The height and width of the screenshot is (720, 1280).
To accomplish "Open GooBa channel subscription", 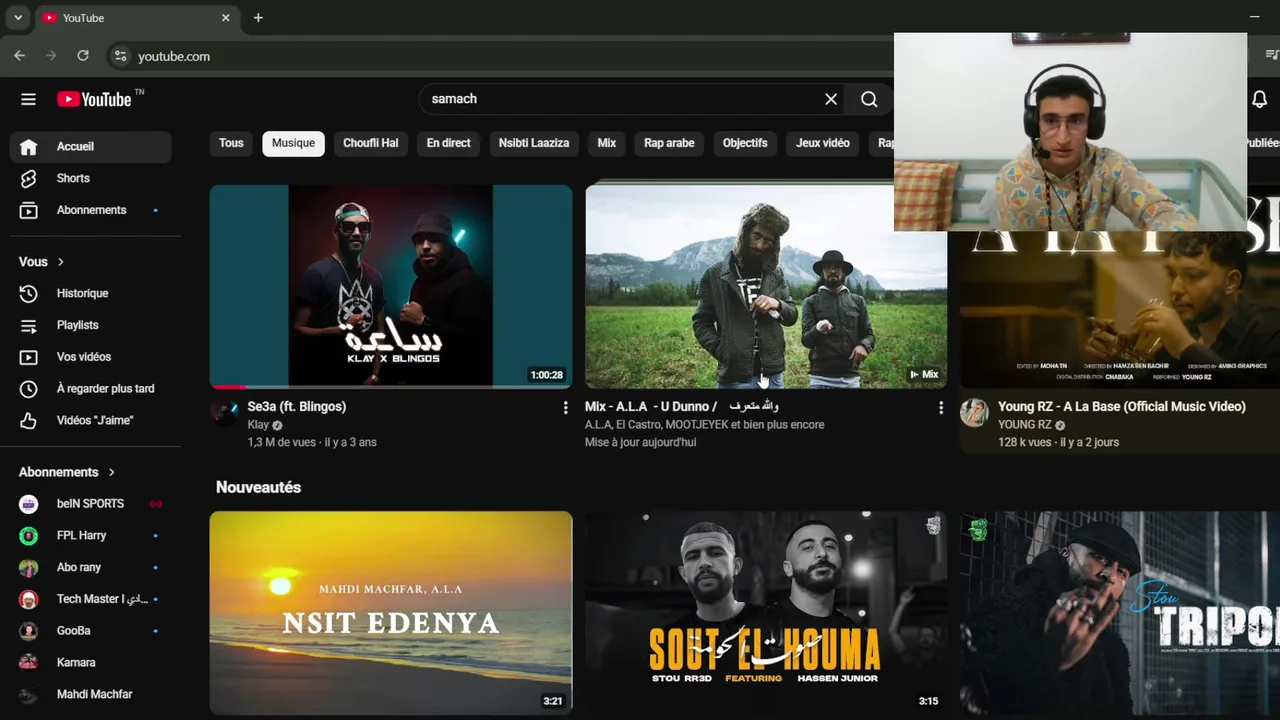I will coord(91,631).
